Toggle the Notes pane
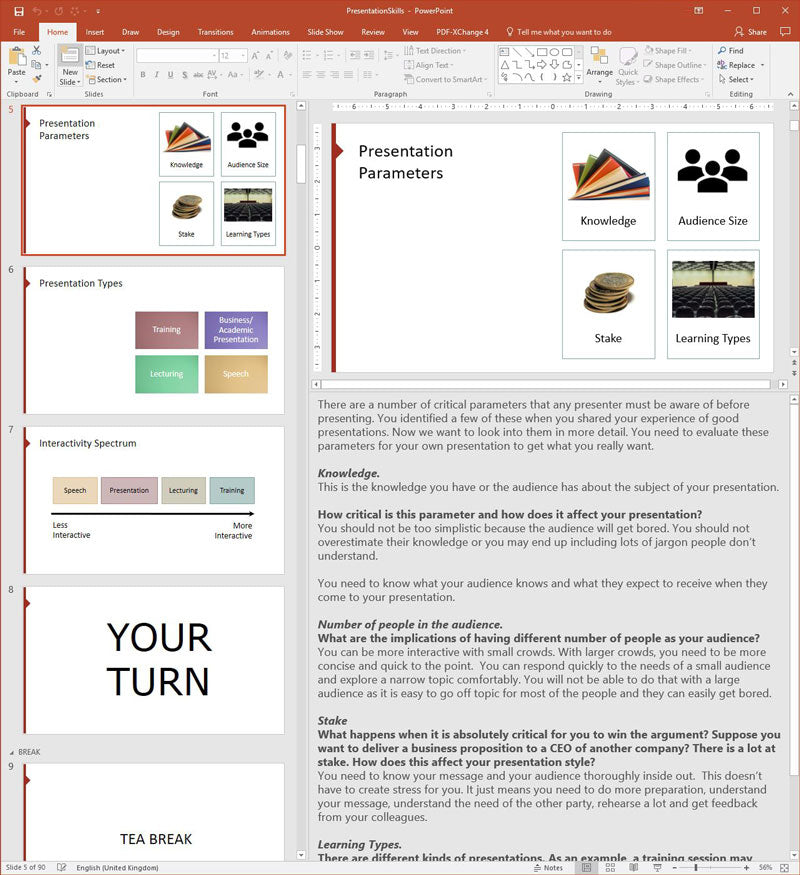Viewport: 800px width, 875px height. click(547, 867)
